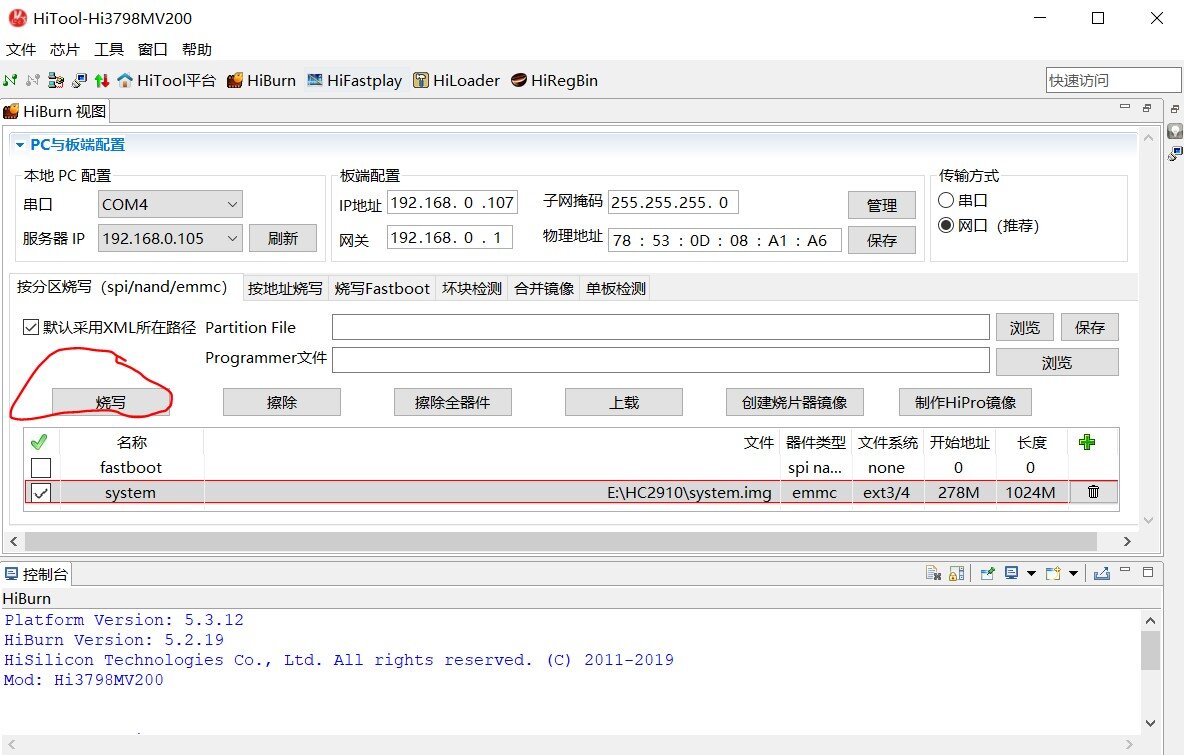Collapse the PC与板端配置 section
The image size is (1184, 755).
tap(20, 145)
